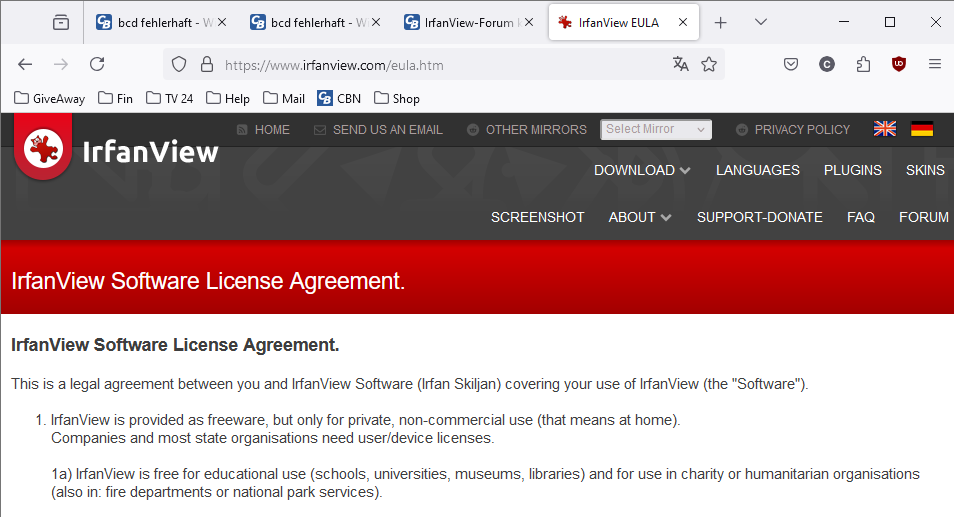954x517 pixels.
Task: Switch to English with the UK flag
Action: (x=885, y=129)
